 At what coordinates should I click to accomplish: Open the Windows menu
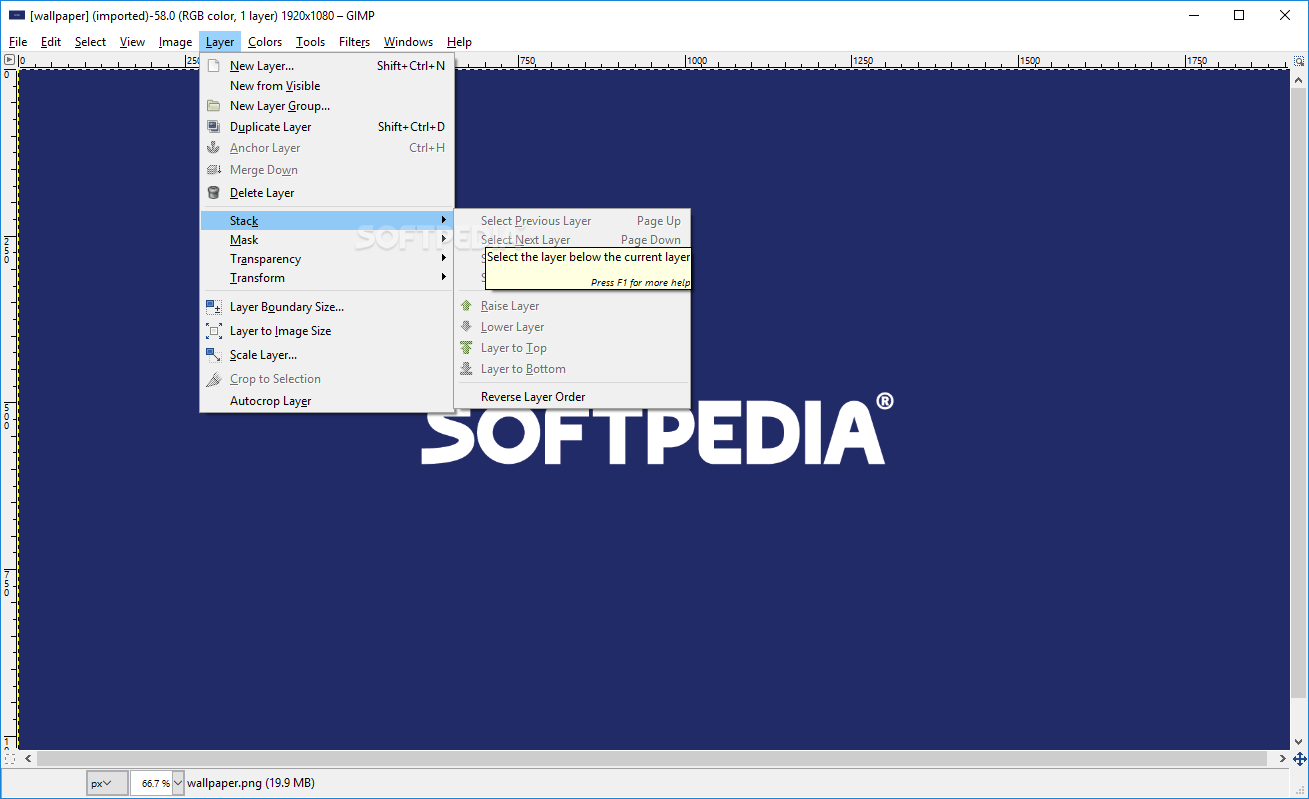click(408, 42)
